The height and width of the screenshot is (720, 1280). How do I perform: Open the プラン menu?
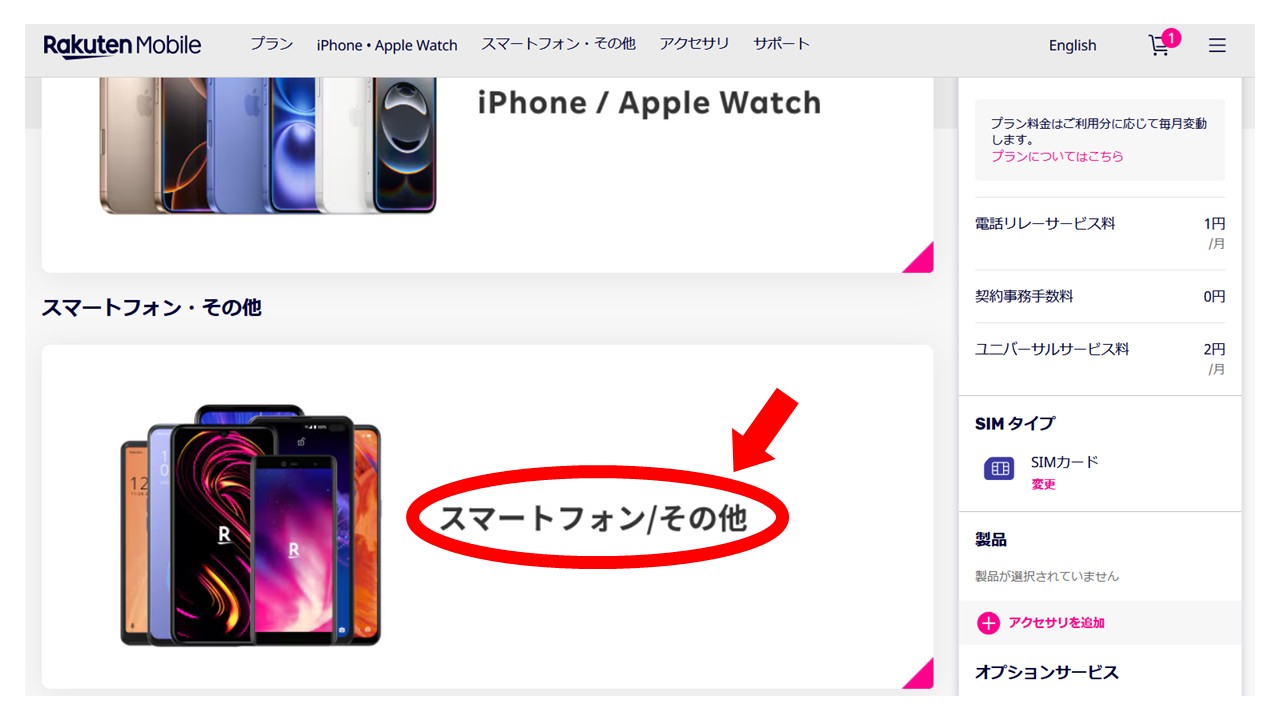[x=271, y=44]
